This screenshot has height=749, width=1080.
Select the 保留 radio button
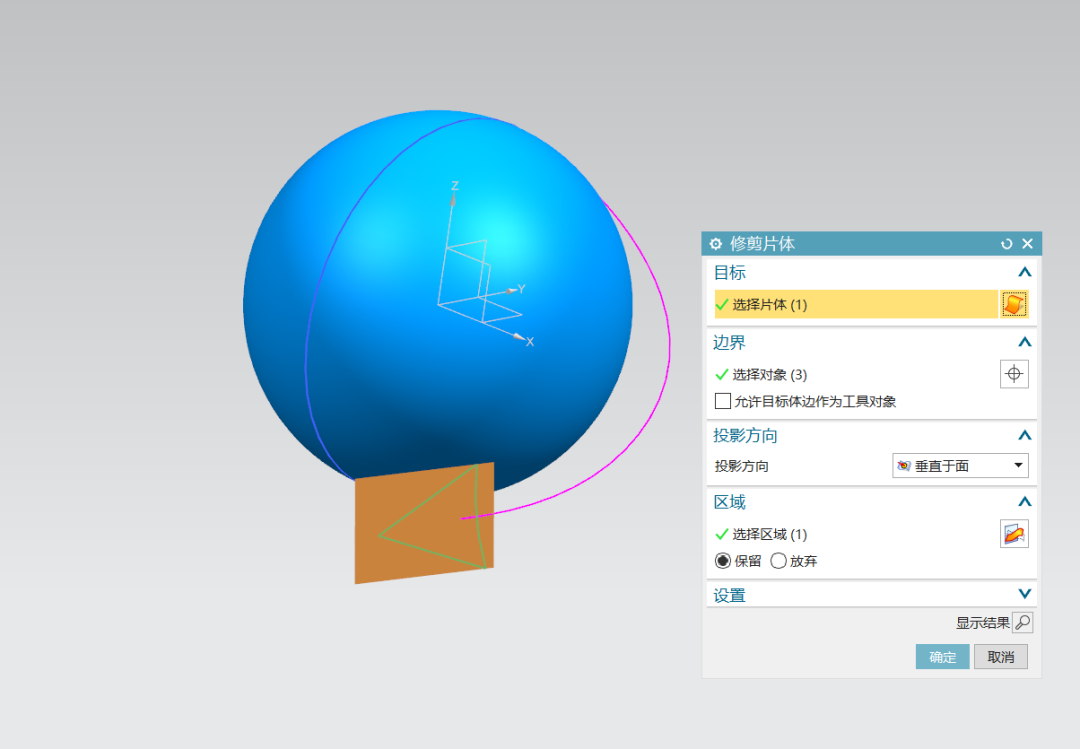point(723,561)
